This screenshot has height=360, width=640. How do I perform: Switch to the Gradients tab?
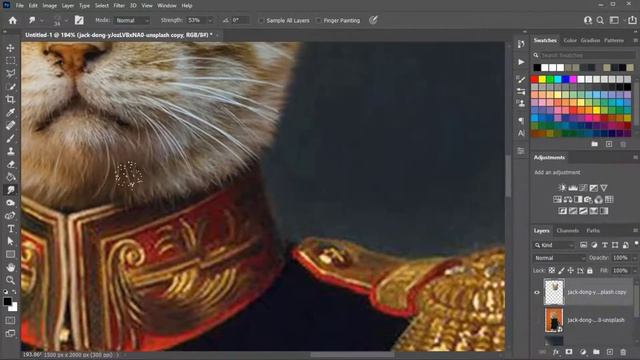click(x=590, y=40)
